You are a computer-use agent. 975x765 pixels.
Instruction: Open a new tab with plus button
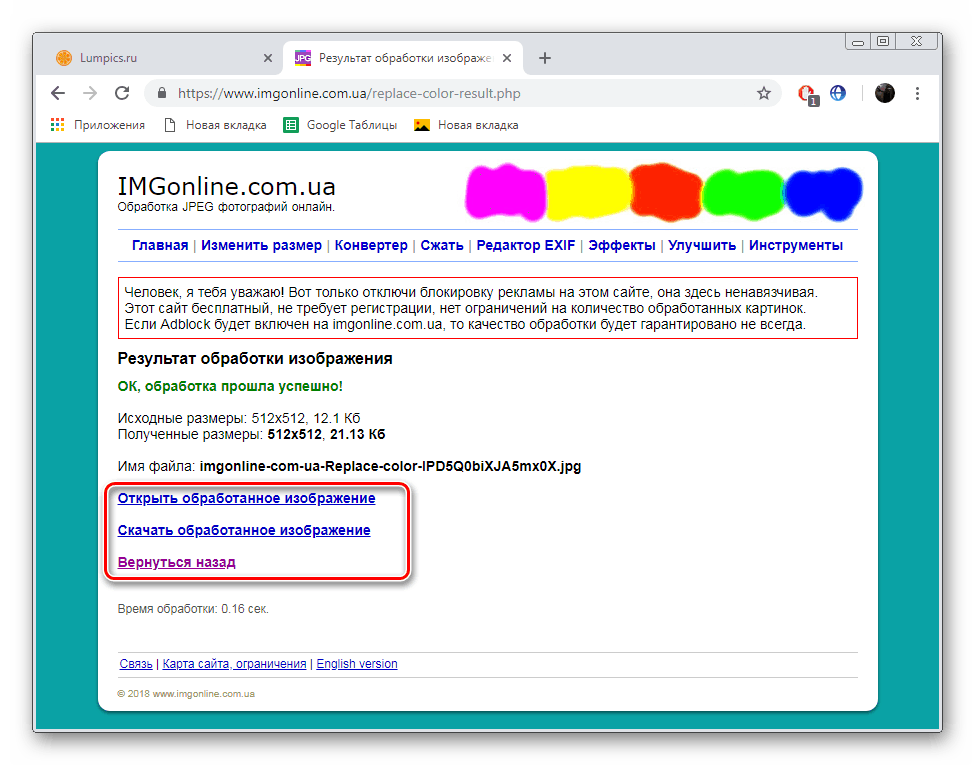pos(545,58)
